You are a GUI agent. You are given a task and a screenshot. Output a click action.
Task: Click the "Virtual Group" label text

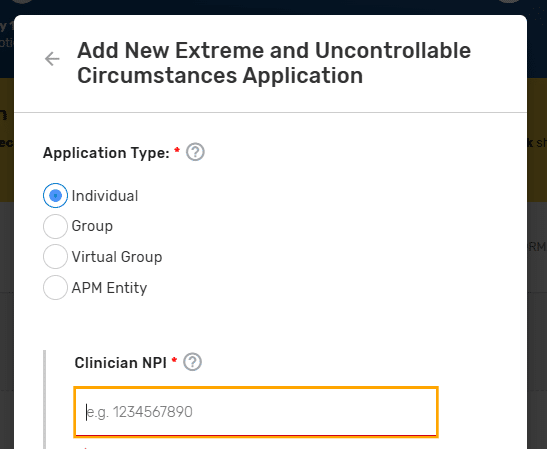click(x=117, y=257)
